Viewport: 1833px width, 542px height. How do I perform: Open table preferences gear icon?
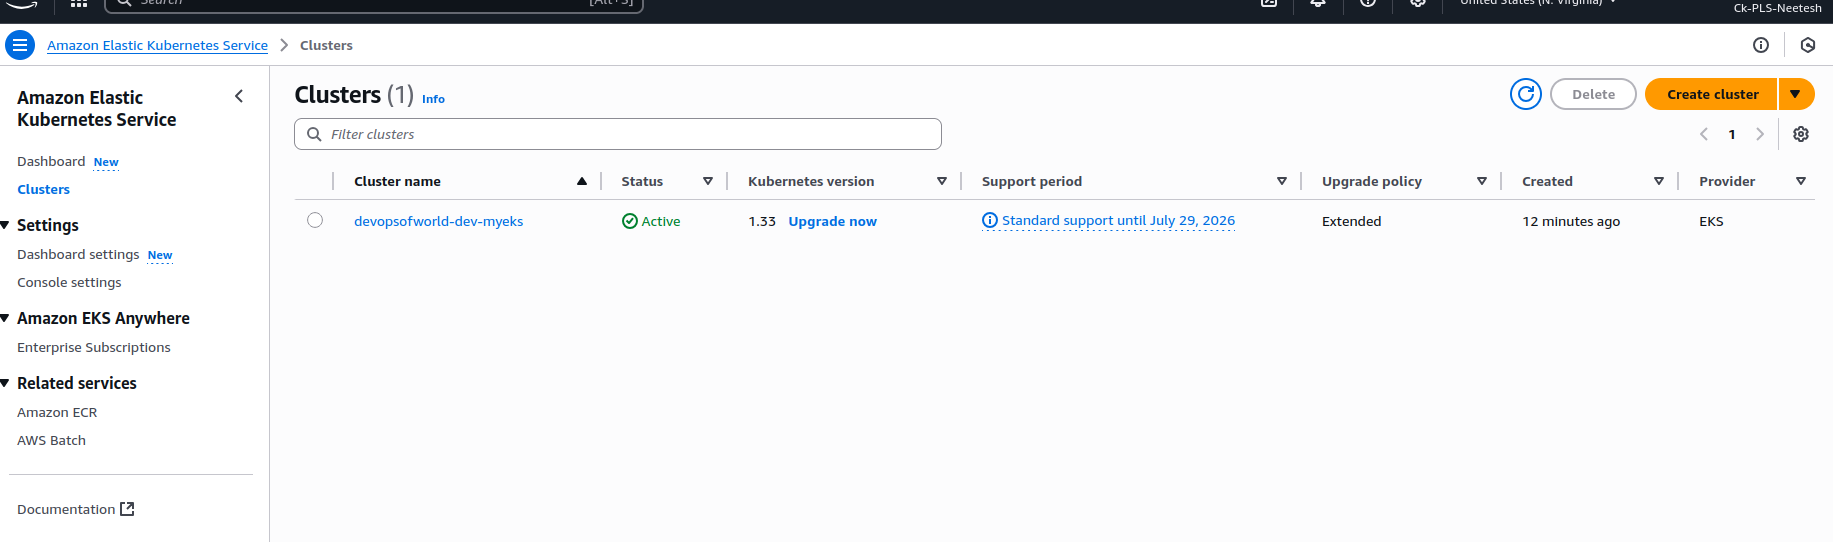coord(1801,134)
